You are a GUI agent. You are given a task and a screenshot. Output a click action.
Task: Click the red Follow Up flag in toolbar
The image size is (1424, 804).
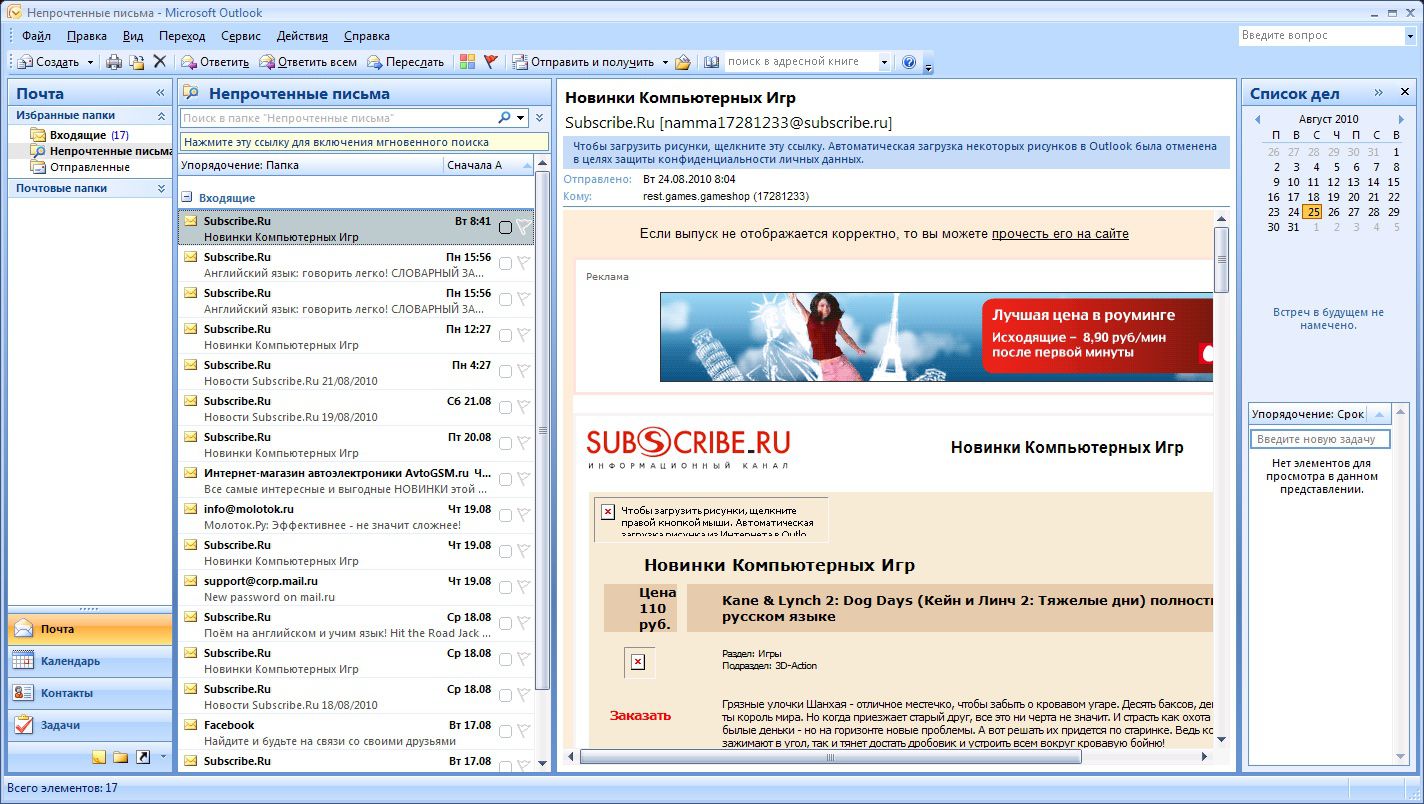point(490,62)
